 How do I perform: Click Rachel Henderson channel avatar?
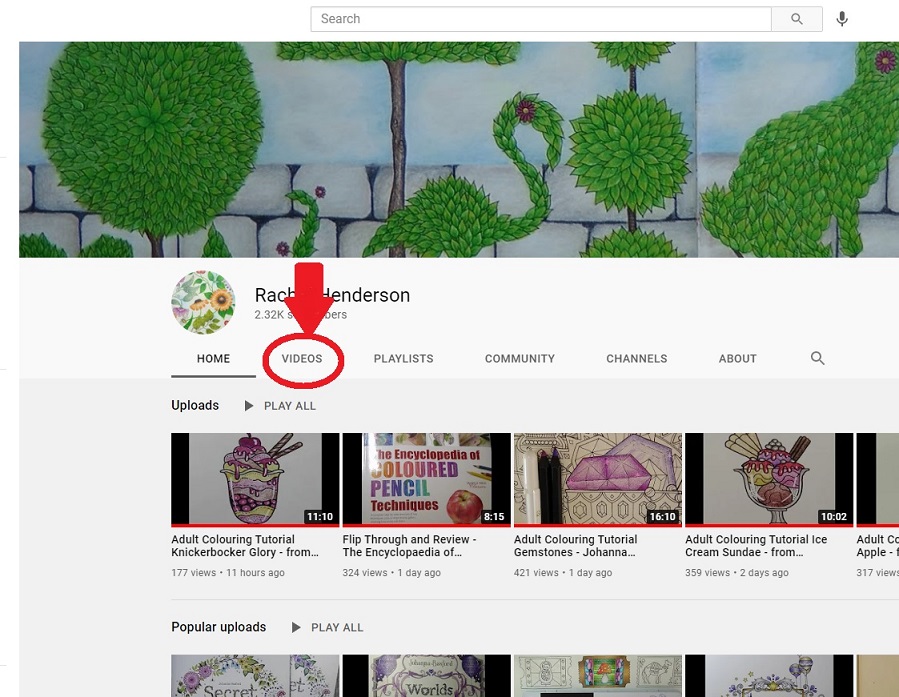coord(203,302)
